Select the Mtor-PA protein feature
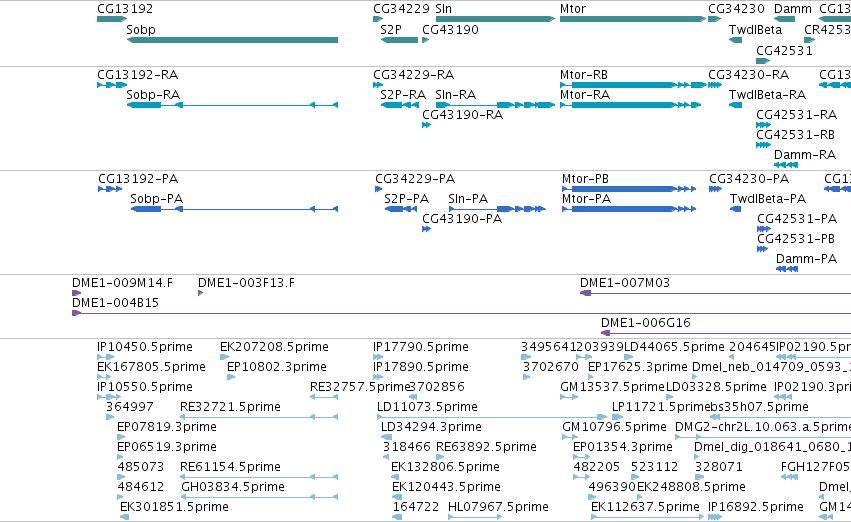 (629, 209)
